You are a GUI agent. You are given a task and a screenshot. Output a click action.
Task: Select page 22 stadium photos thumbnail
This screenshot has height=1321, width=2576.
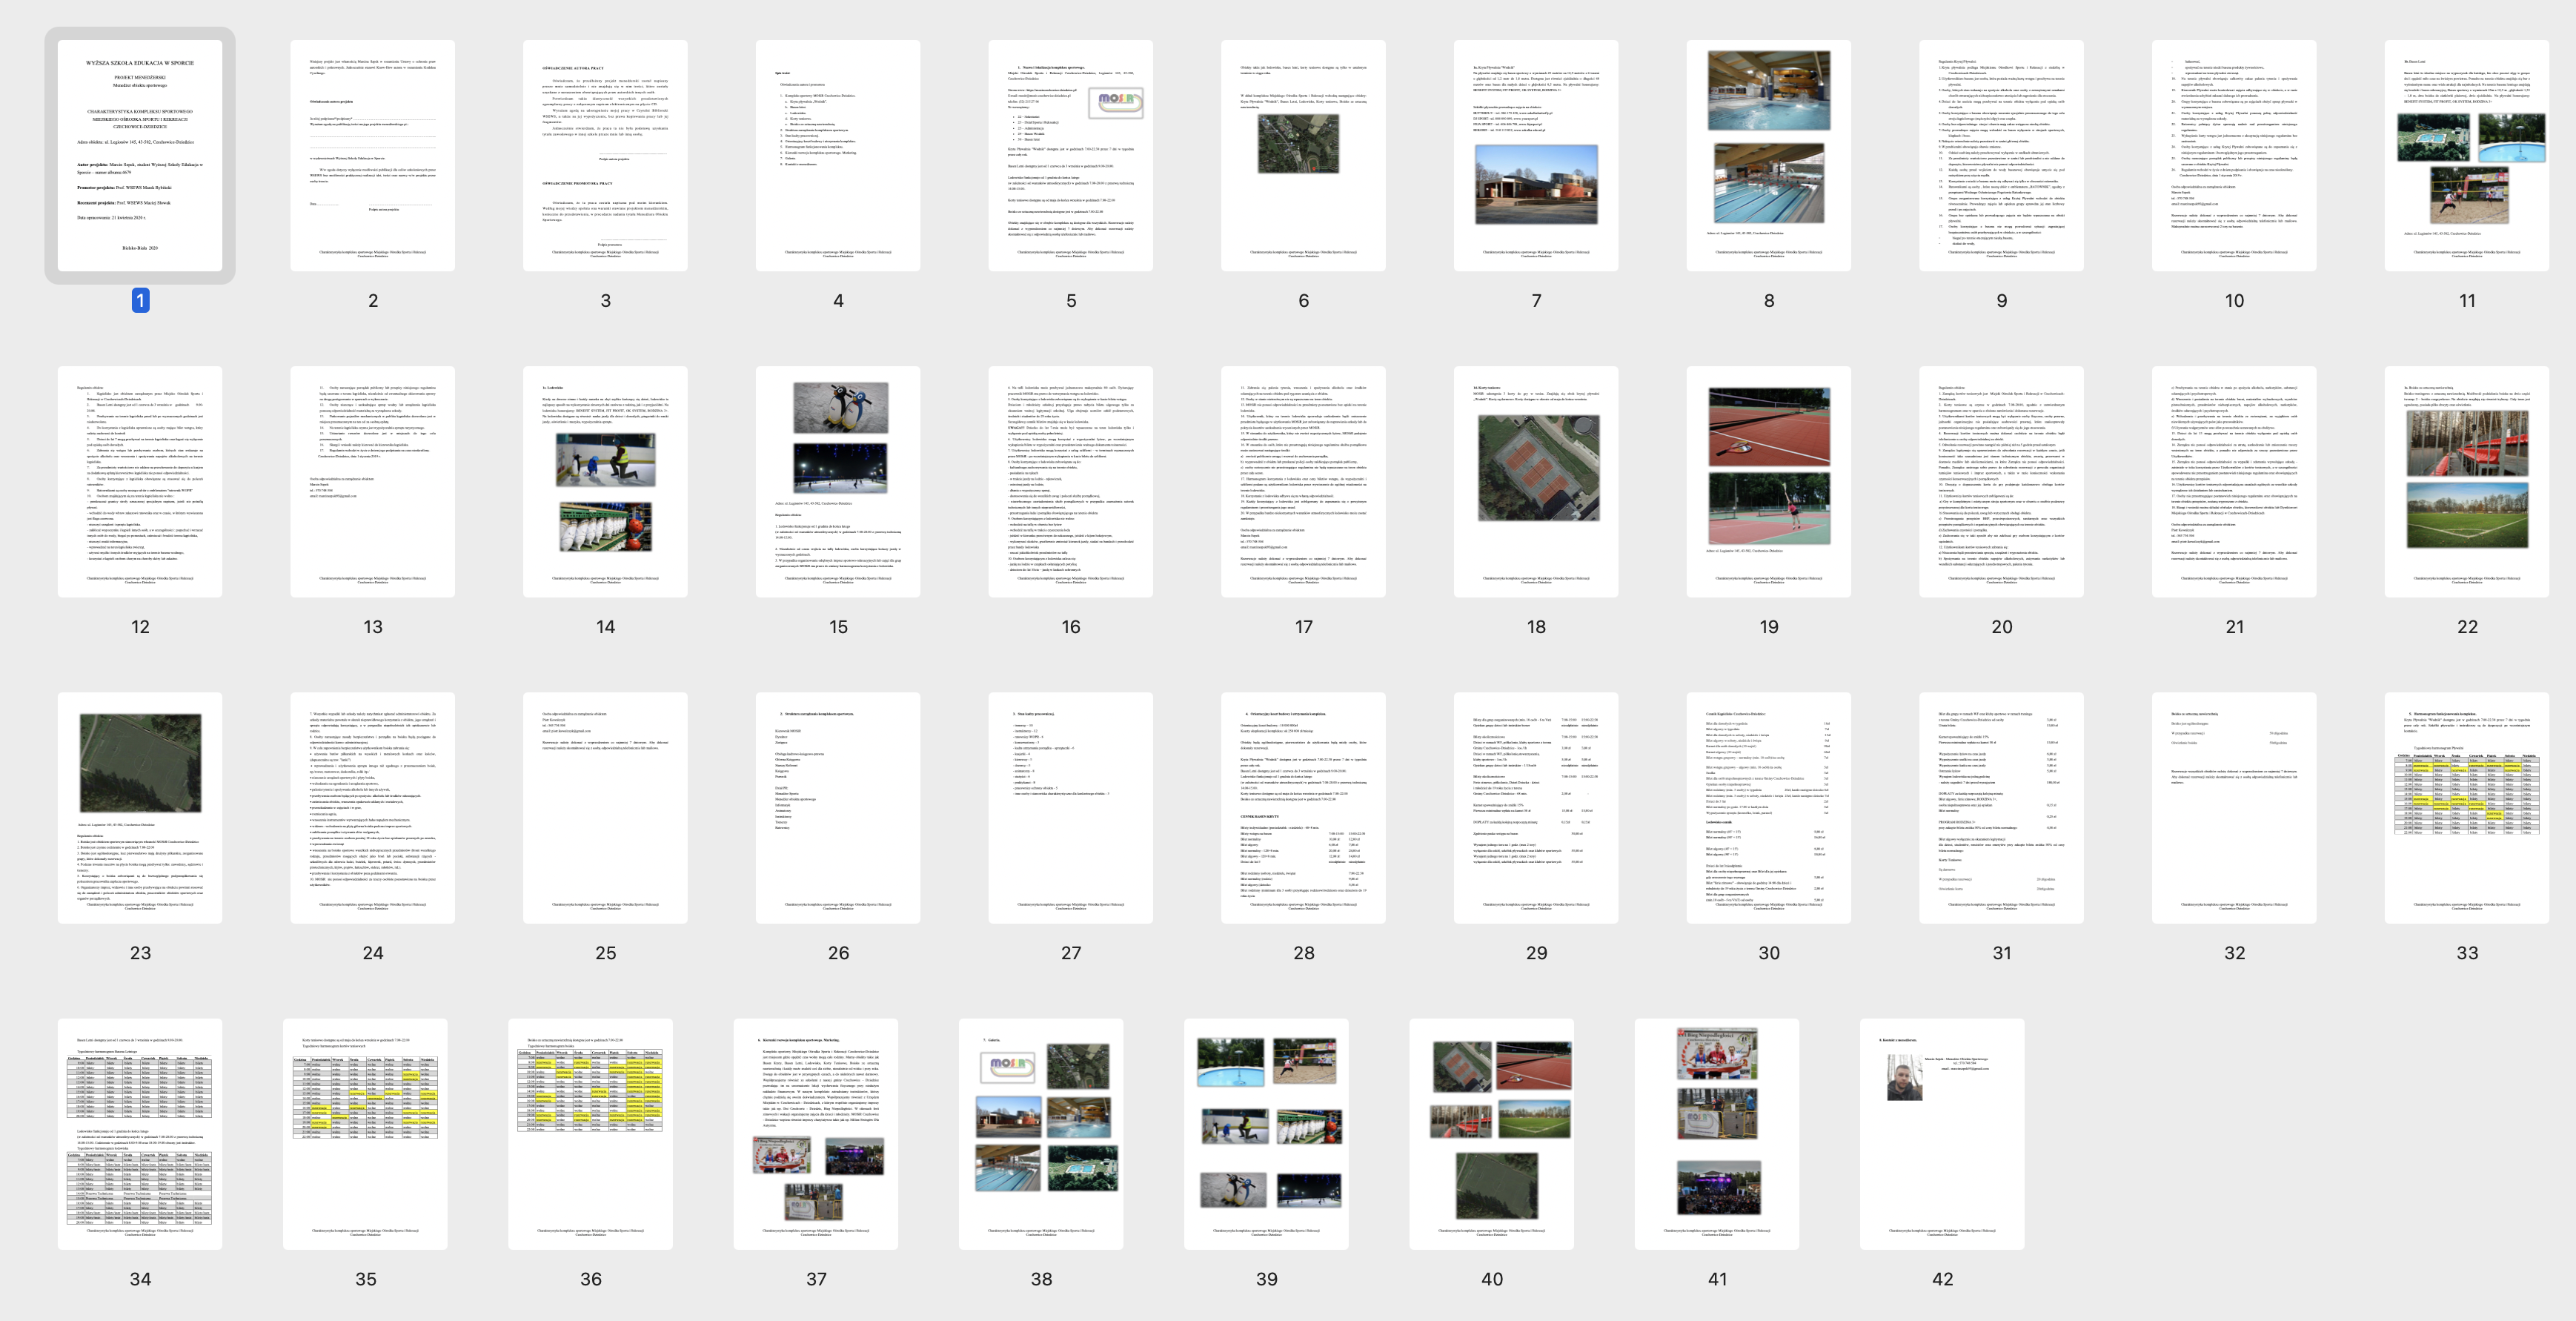(2466, 481)
